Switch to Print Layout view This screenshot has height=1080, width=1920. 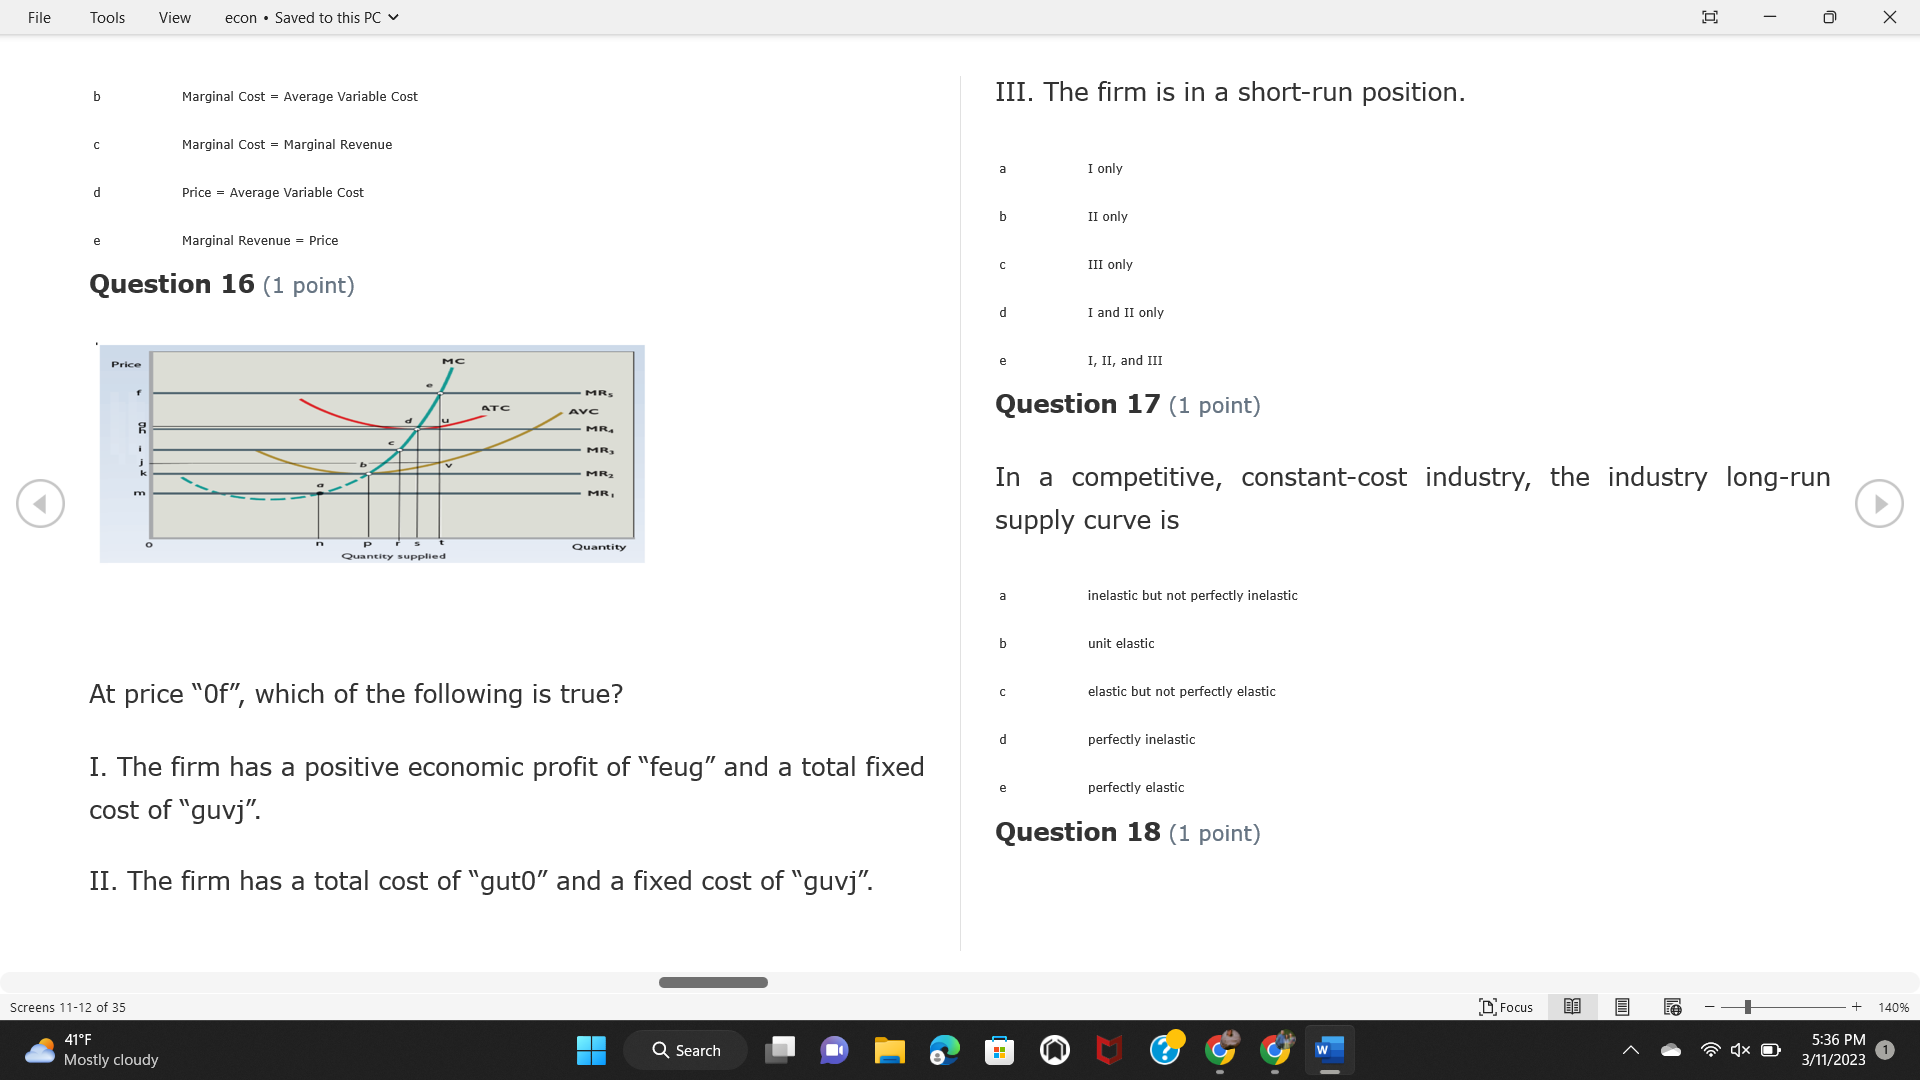(1621, 1007)
